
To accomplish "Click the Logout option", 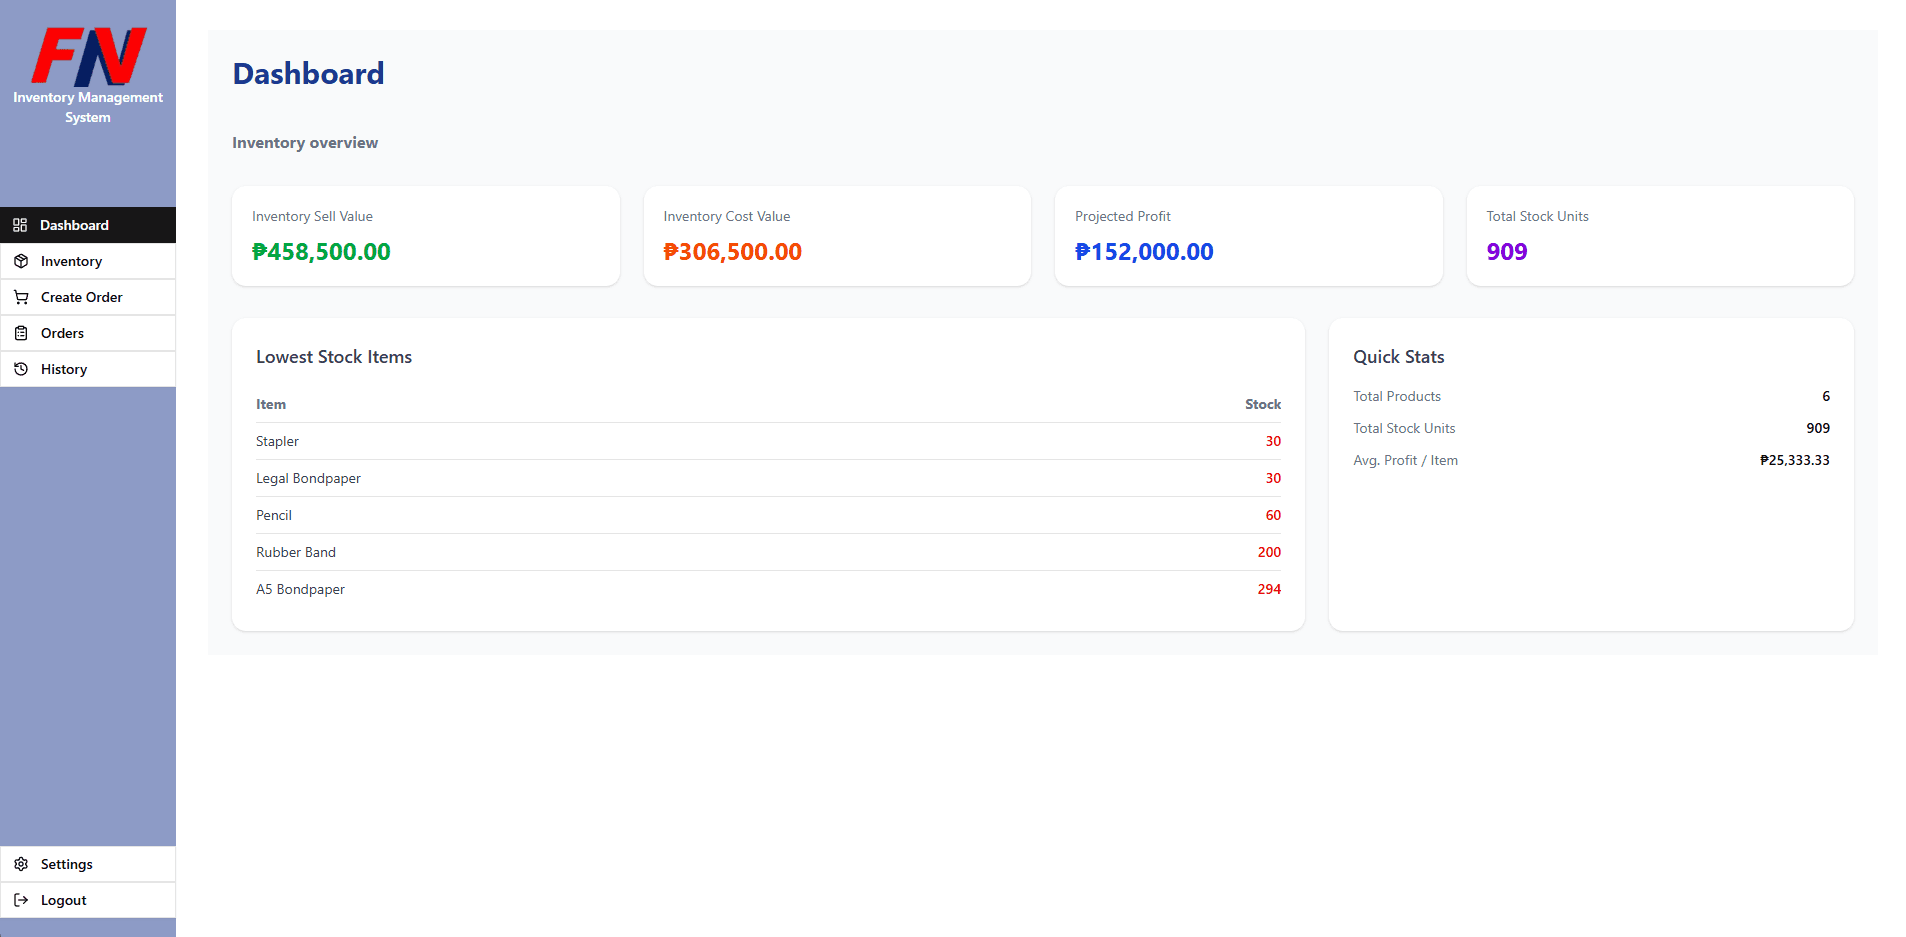I will point(63,900).
